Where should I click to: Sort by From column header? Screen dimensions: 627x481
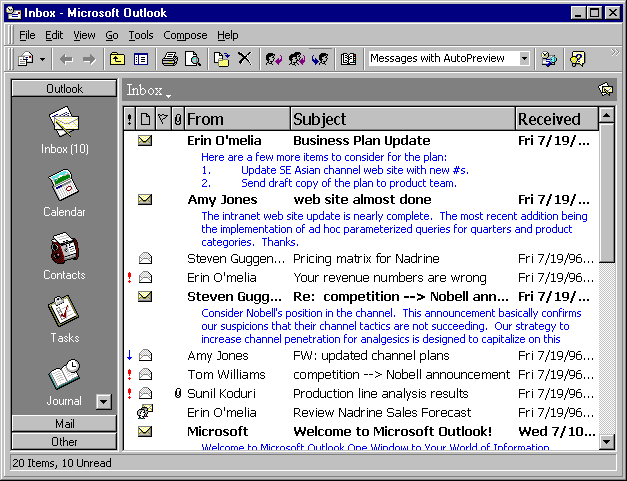coord(237,119)
